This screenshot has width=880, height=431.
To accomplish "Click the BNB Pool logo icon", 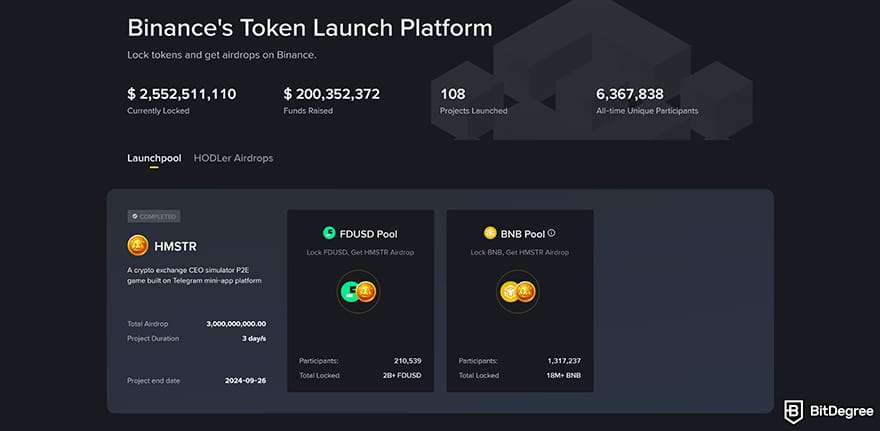I will (x=490, y=233).
